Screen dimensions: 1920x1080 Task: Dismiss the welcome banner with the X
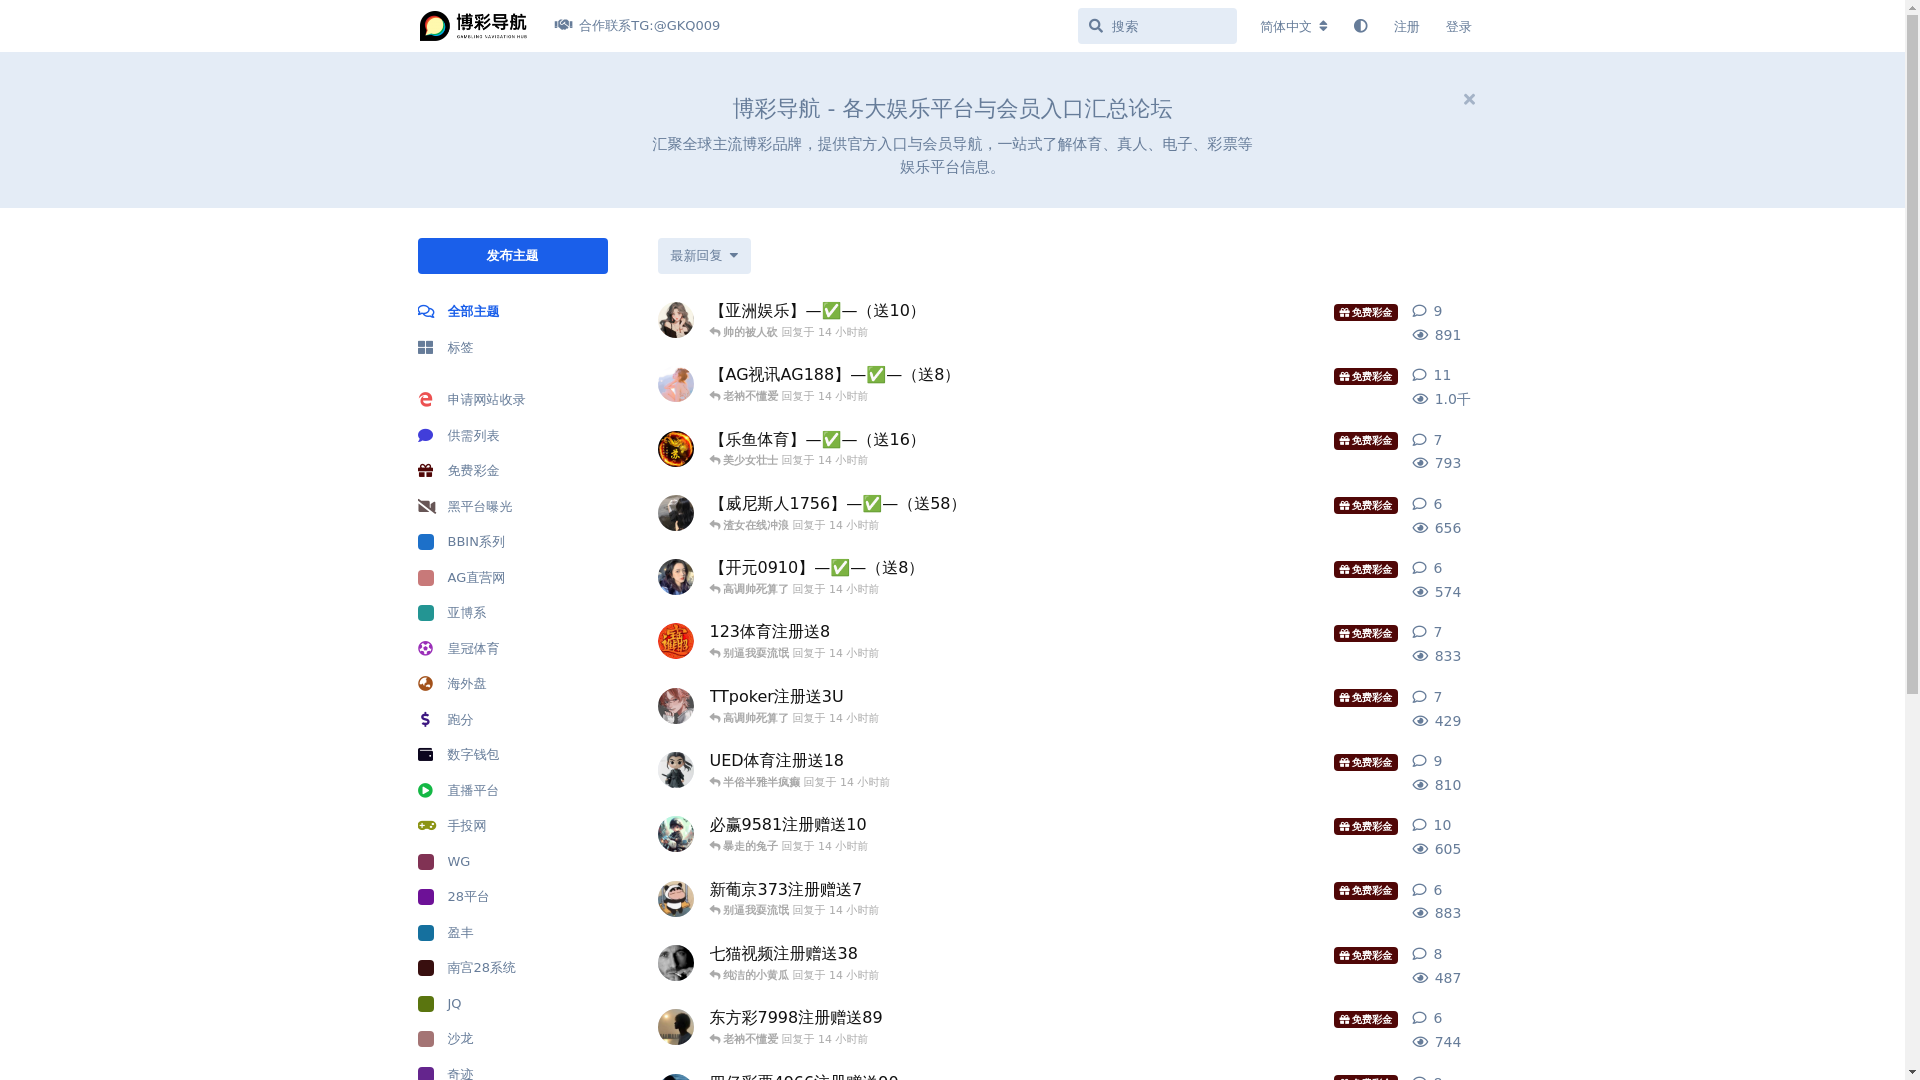(1469, 99)
